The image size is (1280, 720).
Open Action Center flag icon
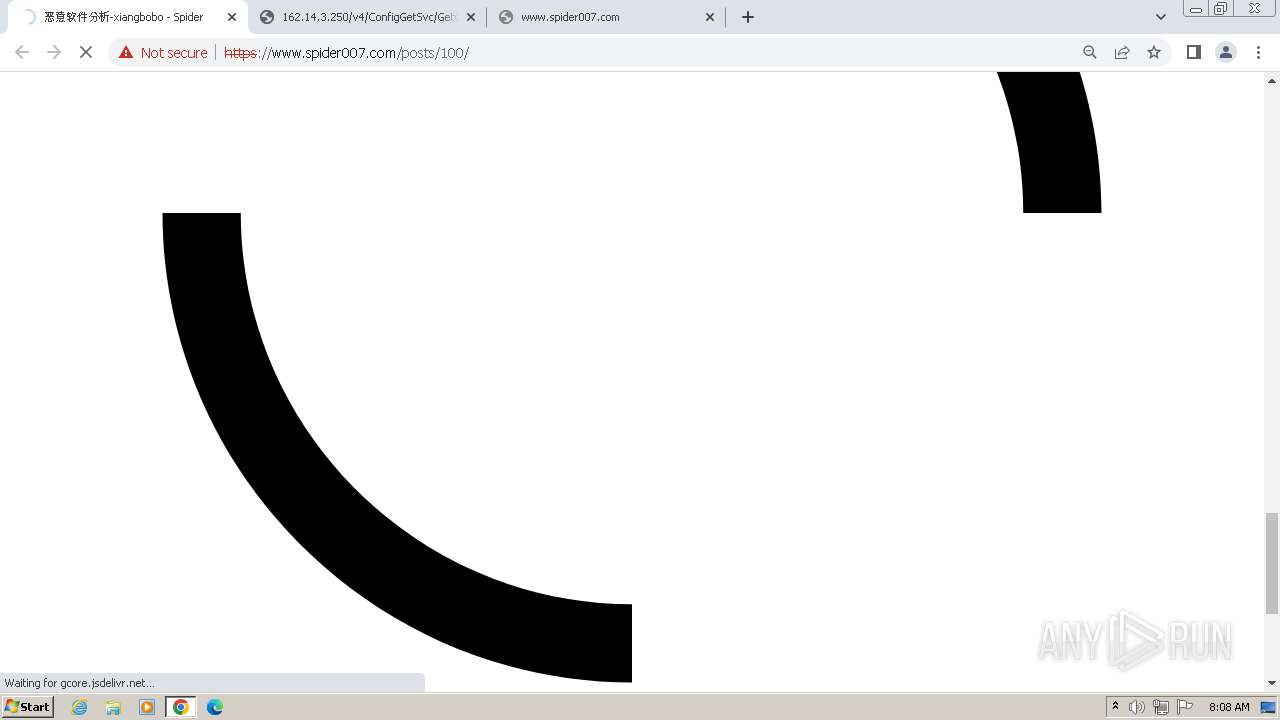pos(1185,707)
